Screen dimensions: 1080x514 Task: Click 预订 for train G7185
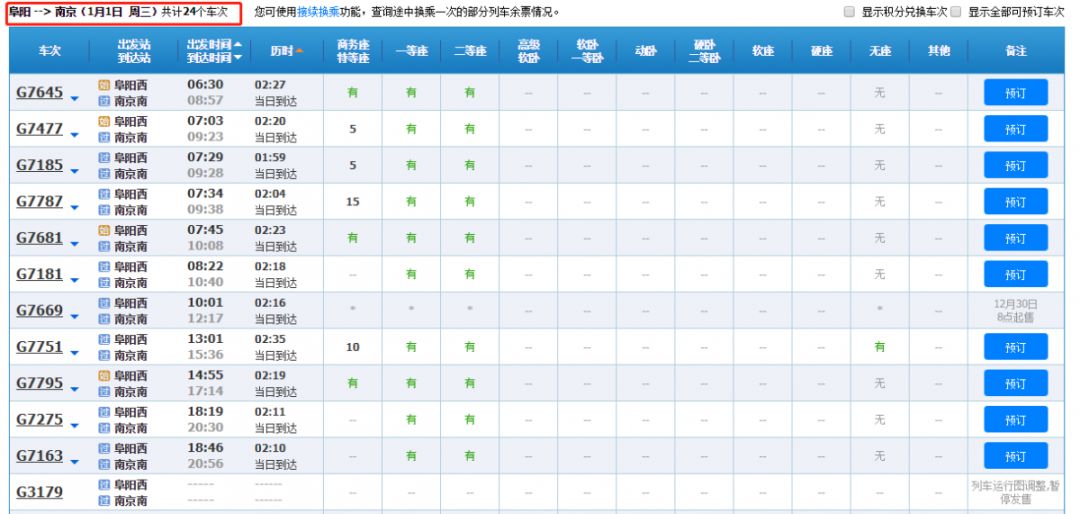(x=1016, y=165)
